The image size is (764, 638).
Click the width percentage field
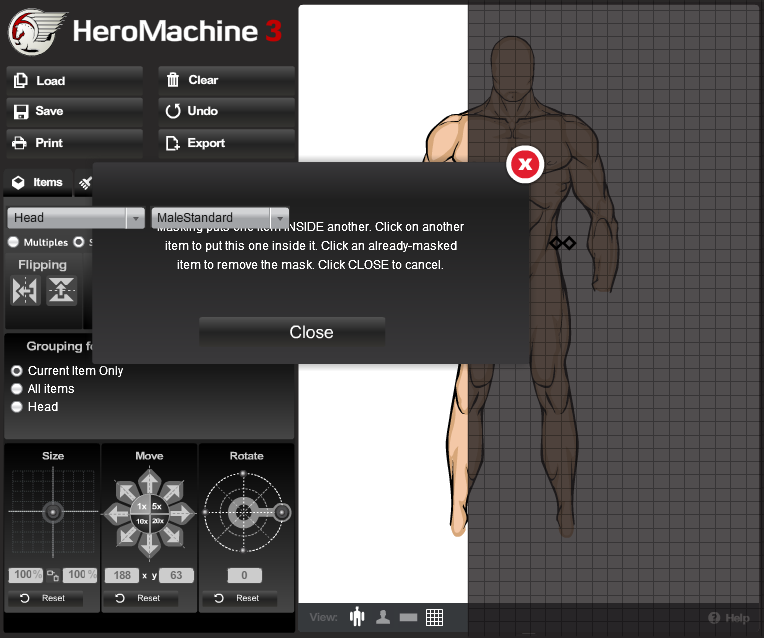click(26, 575)
